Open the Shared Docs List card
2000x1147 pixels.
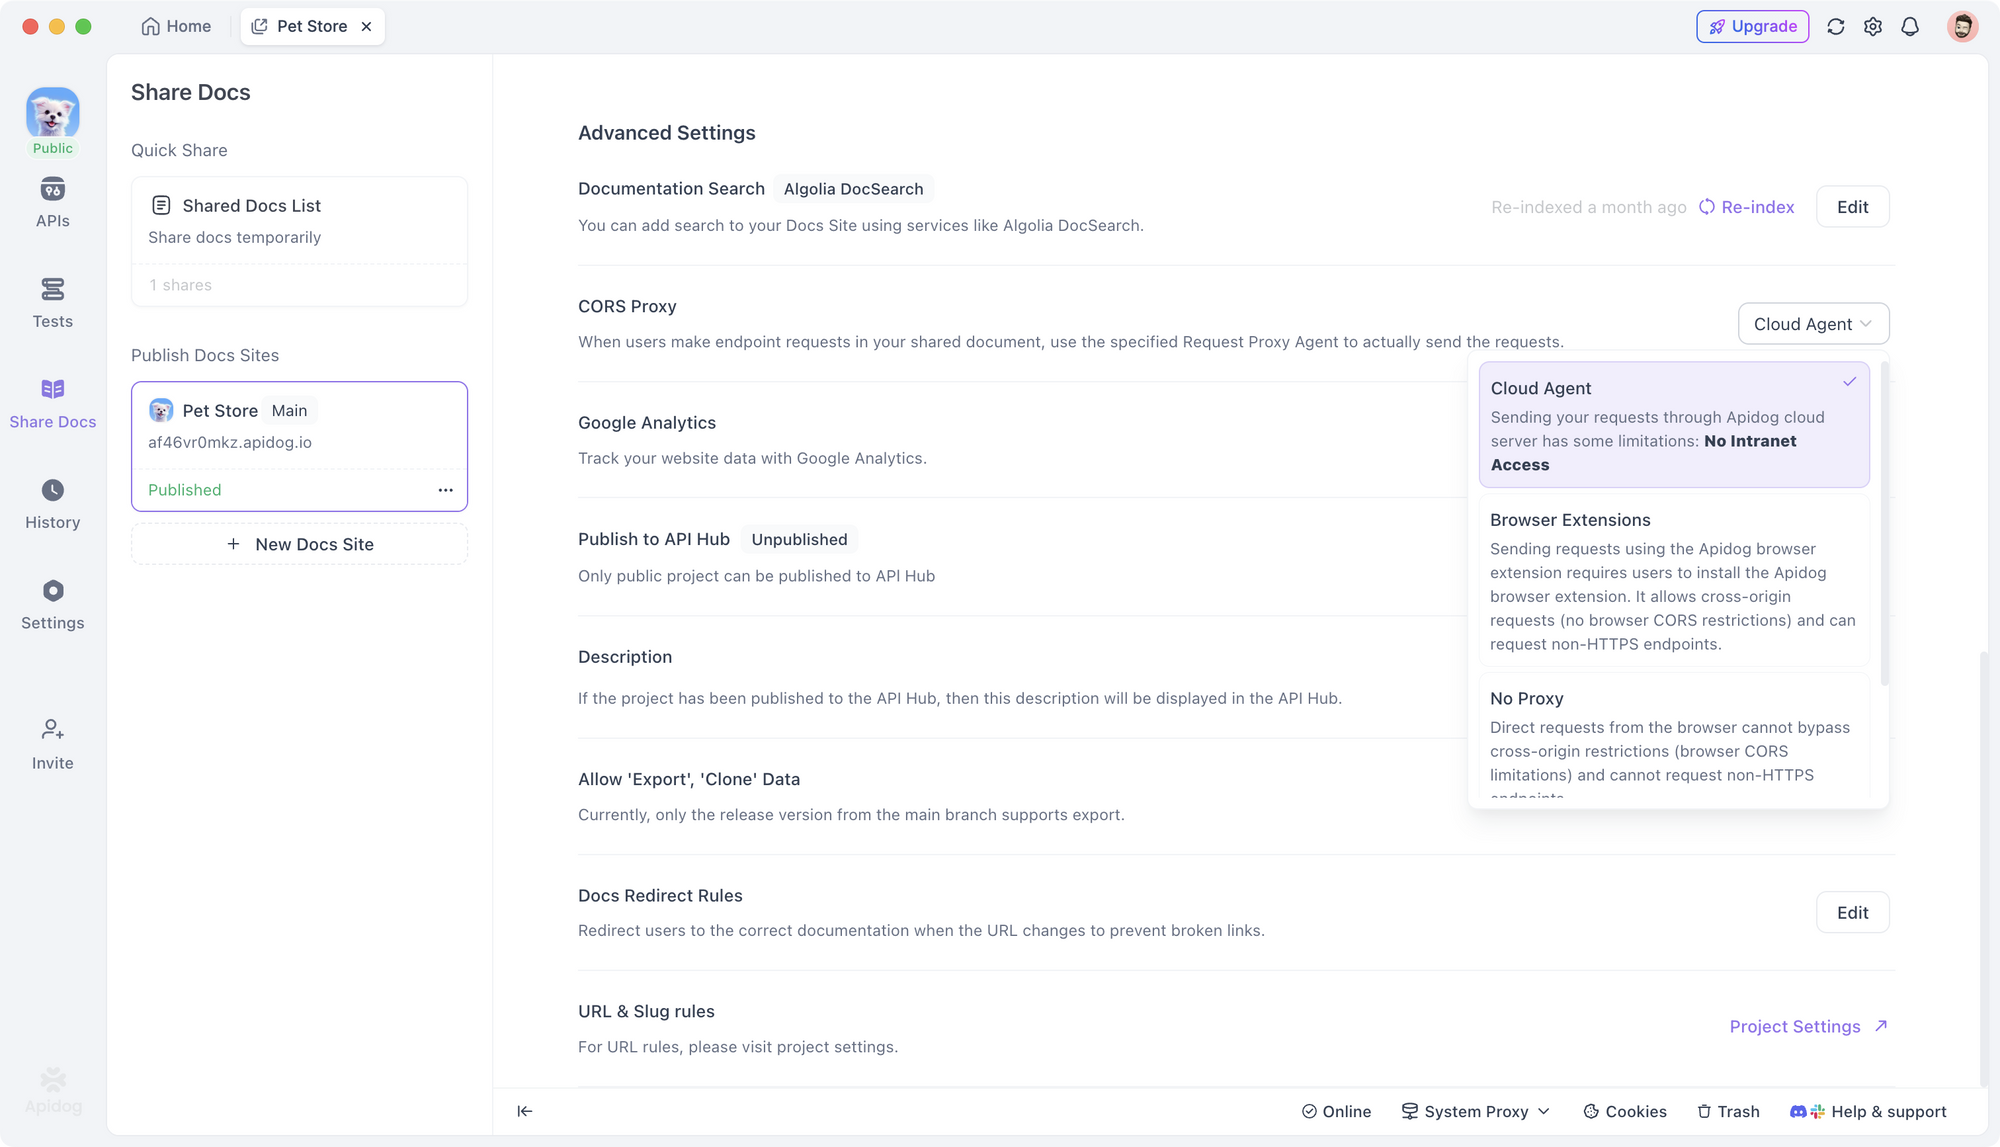point(299,242)
